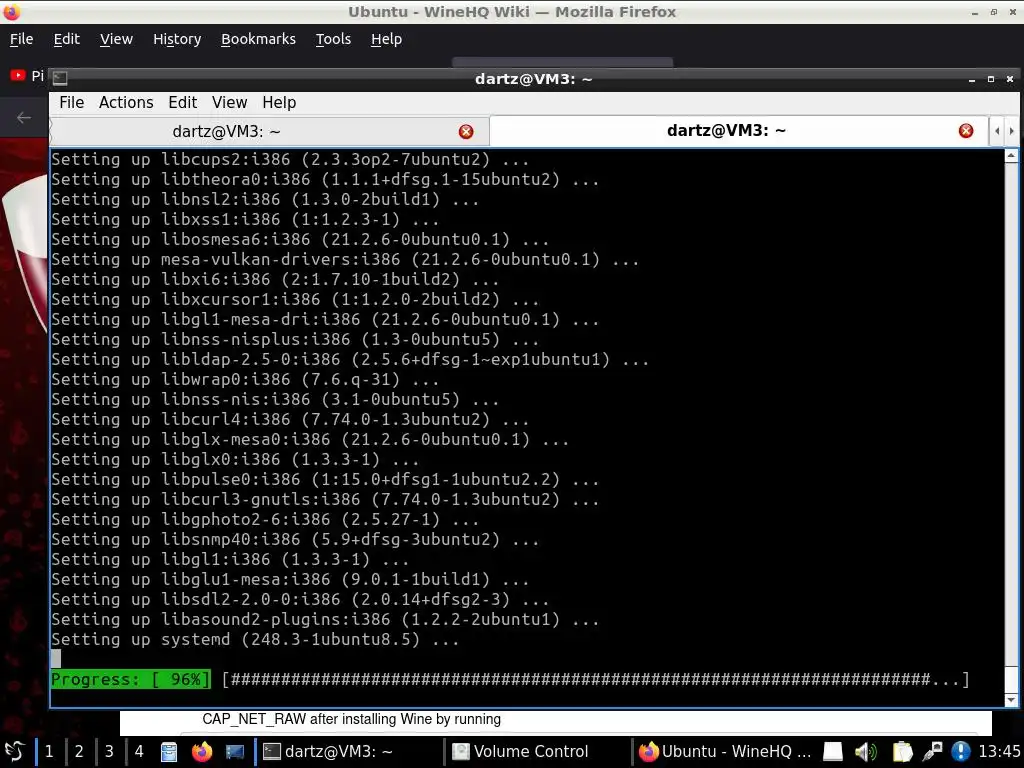Open the terminal File menu

tap(71, 103)
